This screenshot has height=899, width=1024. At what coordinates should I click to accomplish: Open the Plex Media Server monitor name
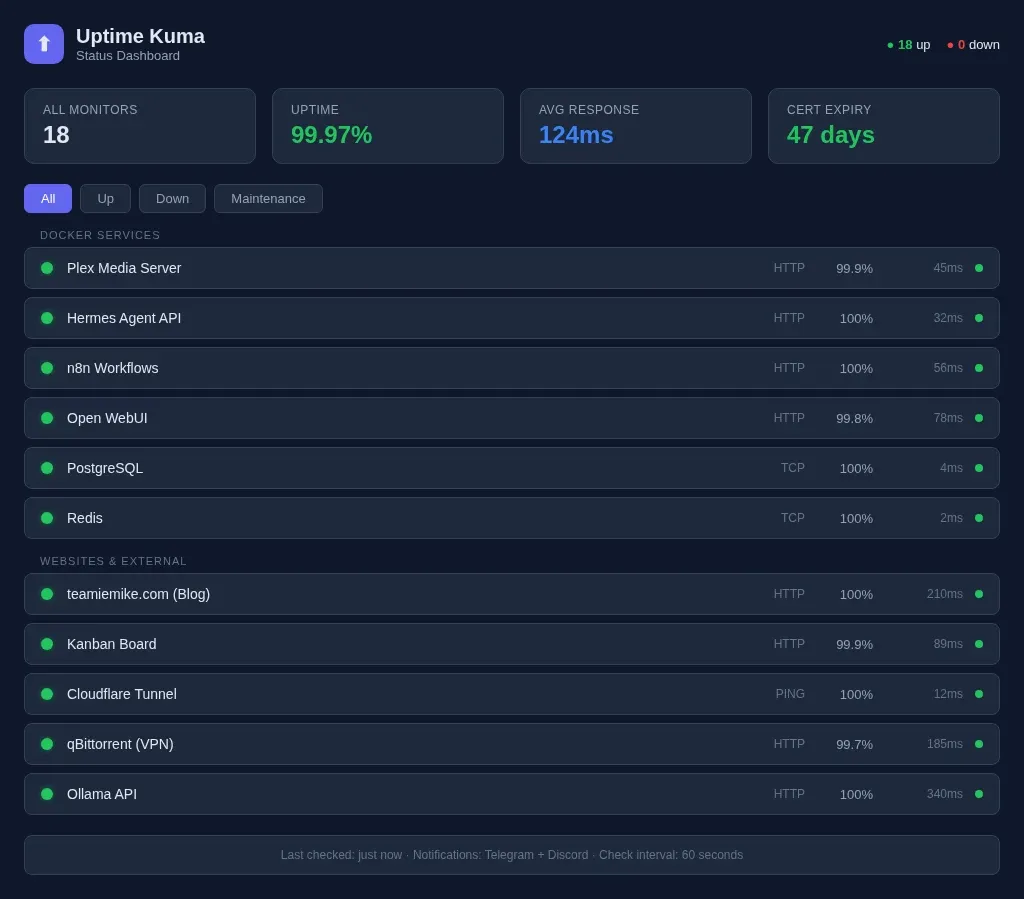[124, 268]
